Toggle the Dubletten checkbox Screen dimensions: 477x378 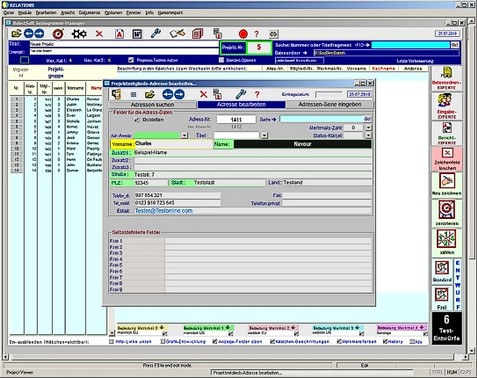pos(137,120)
